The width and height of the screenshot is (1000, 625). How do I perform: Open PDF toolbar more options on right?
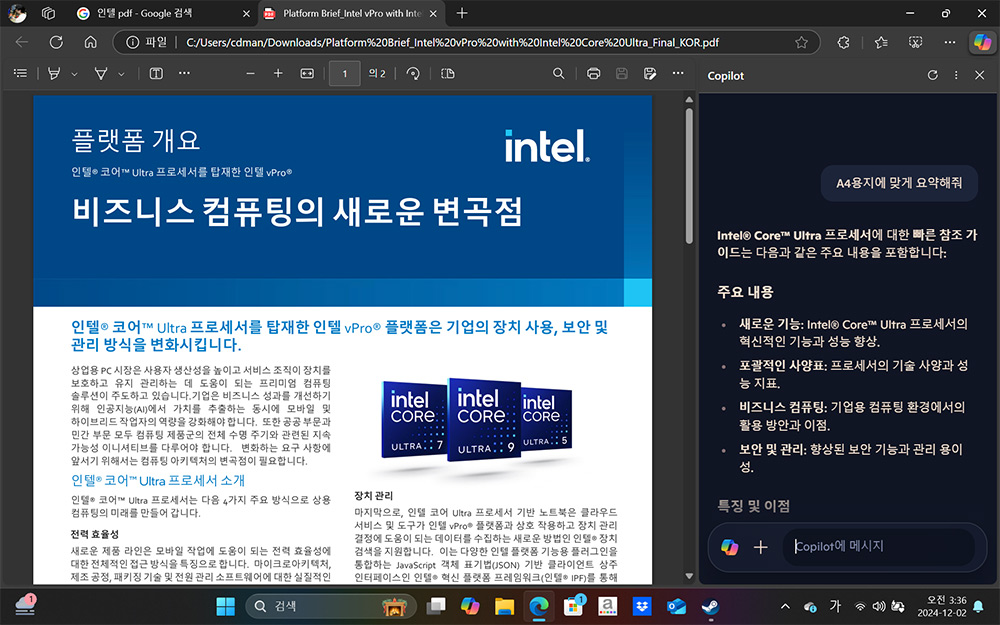[x=678, y=73]
